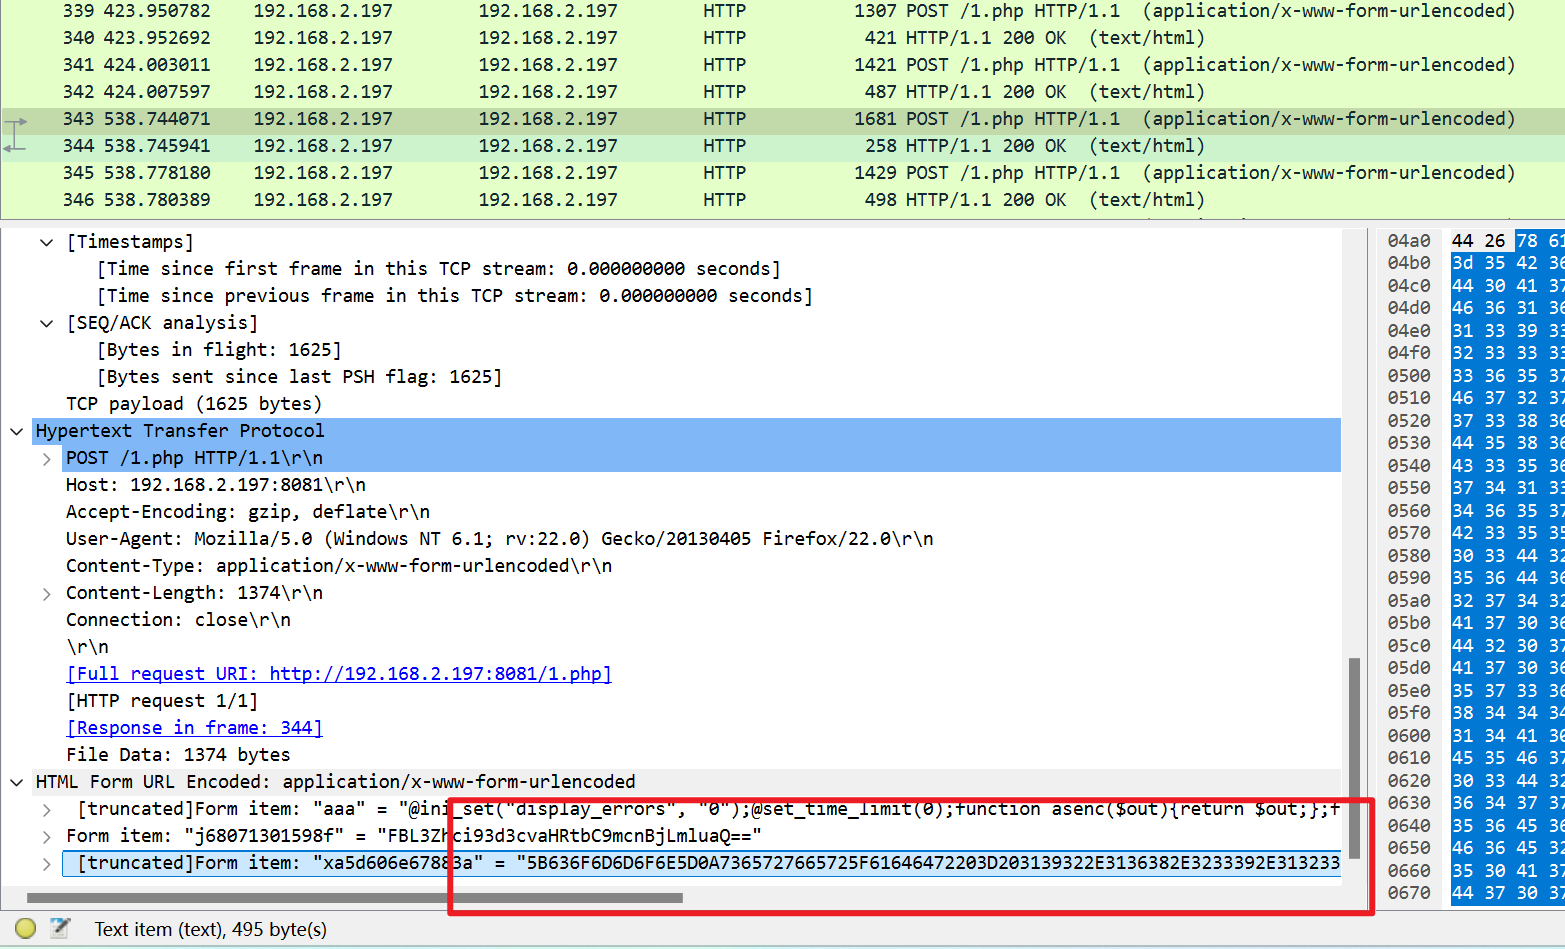
Task: Select the Host: 192.168.2.197:8081 header
Action: pyautogui.click(x=216, y=485)
